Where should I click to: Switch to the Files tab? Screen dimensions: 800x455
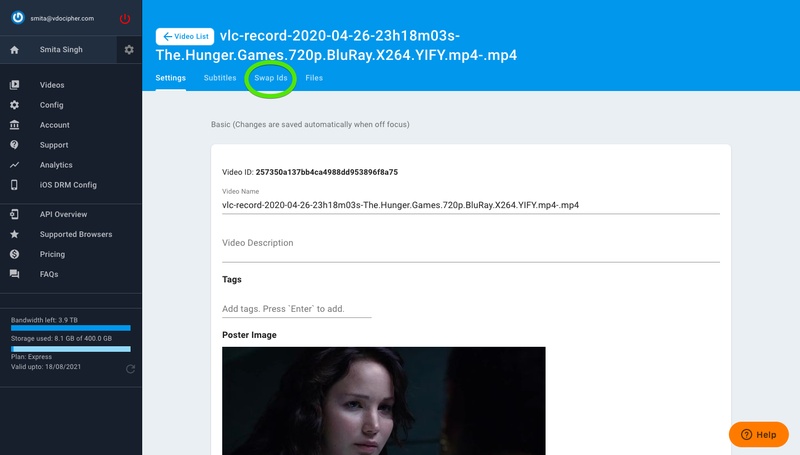coord(314,78)
